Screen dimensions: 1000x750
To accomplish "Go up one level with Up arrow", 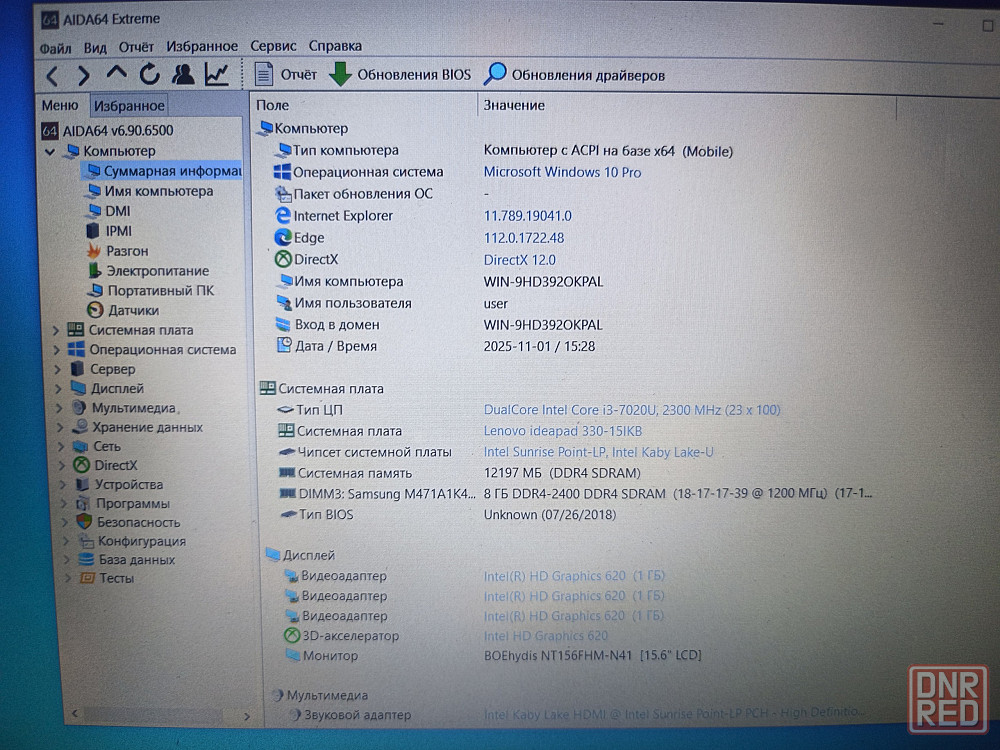I will [117, 74].
